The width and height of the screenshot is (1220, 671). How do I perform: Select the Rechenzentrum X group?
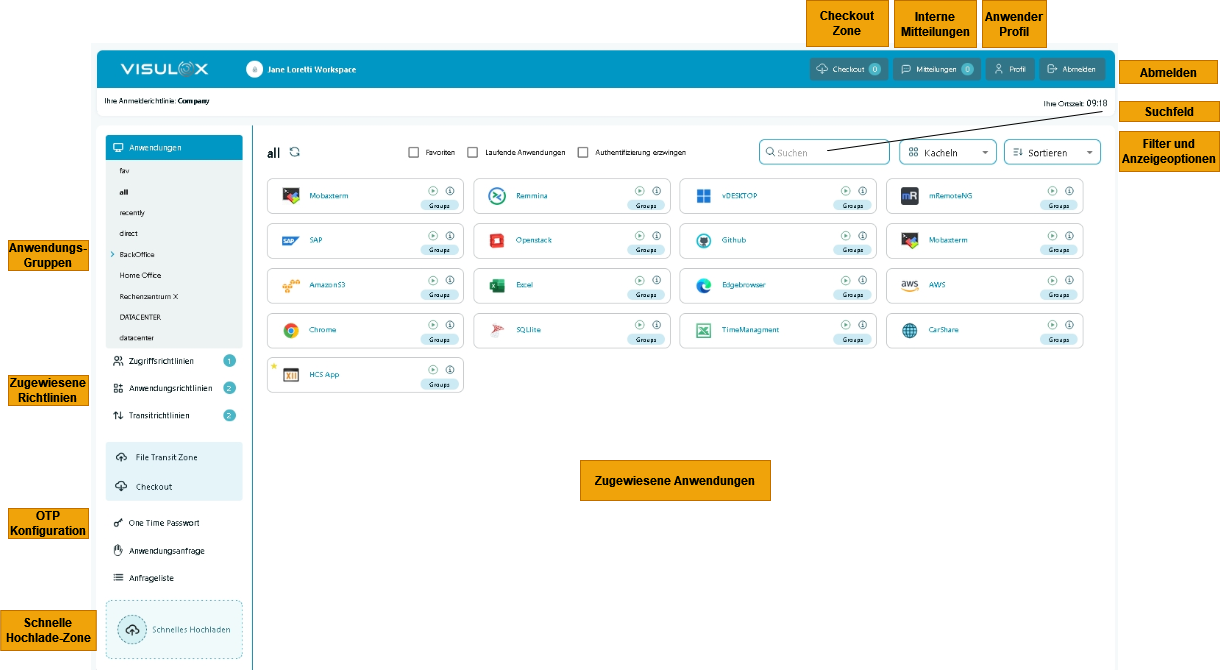pyautogui.click(x=148, y=297)
